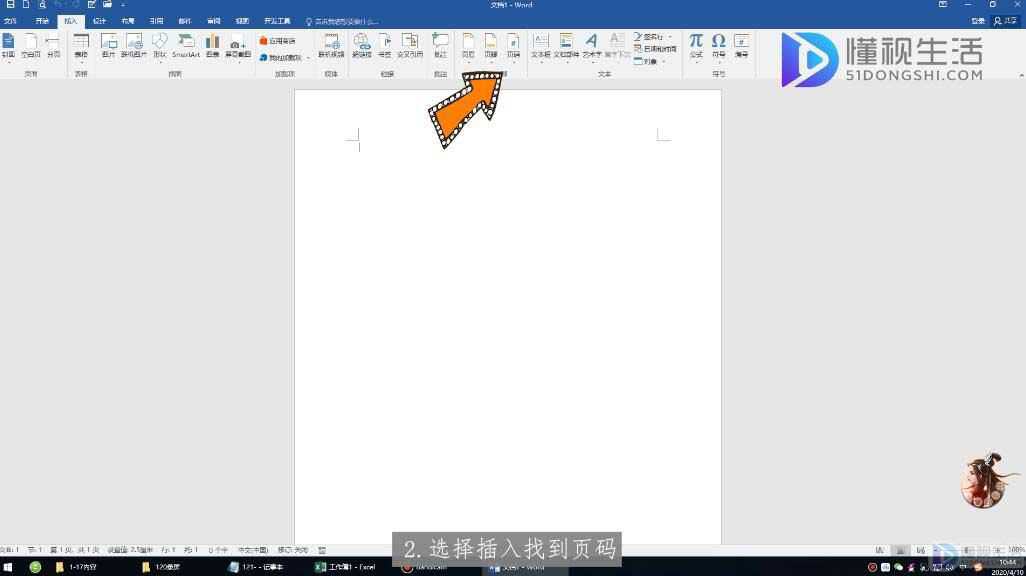Open the 1-17 folder taskbar item
1026x576 pixels.
77,567
